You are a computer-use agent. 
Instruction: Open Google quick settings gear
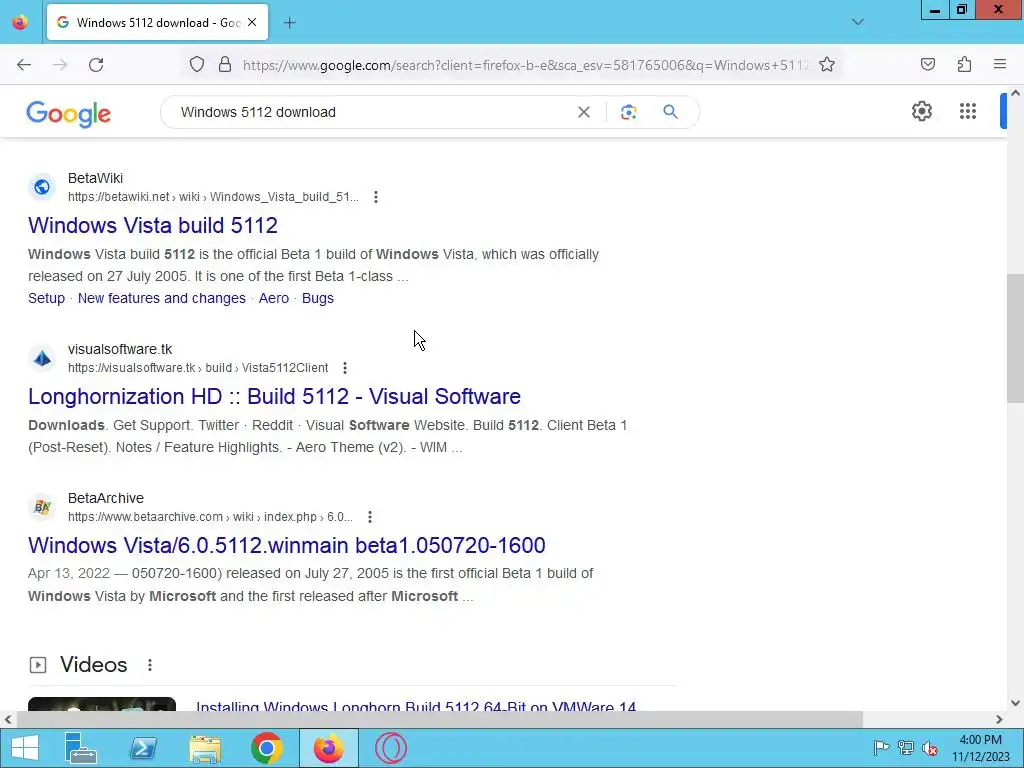[x=921, y=112]
